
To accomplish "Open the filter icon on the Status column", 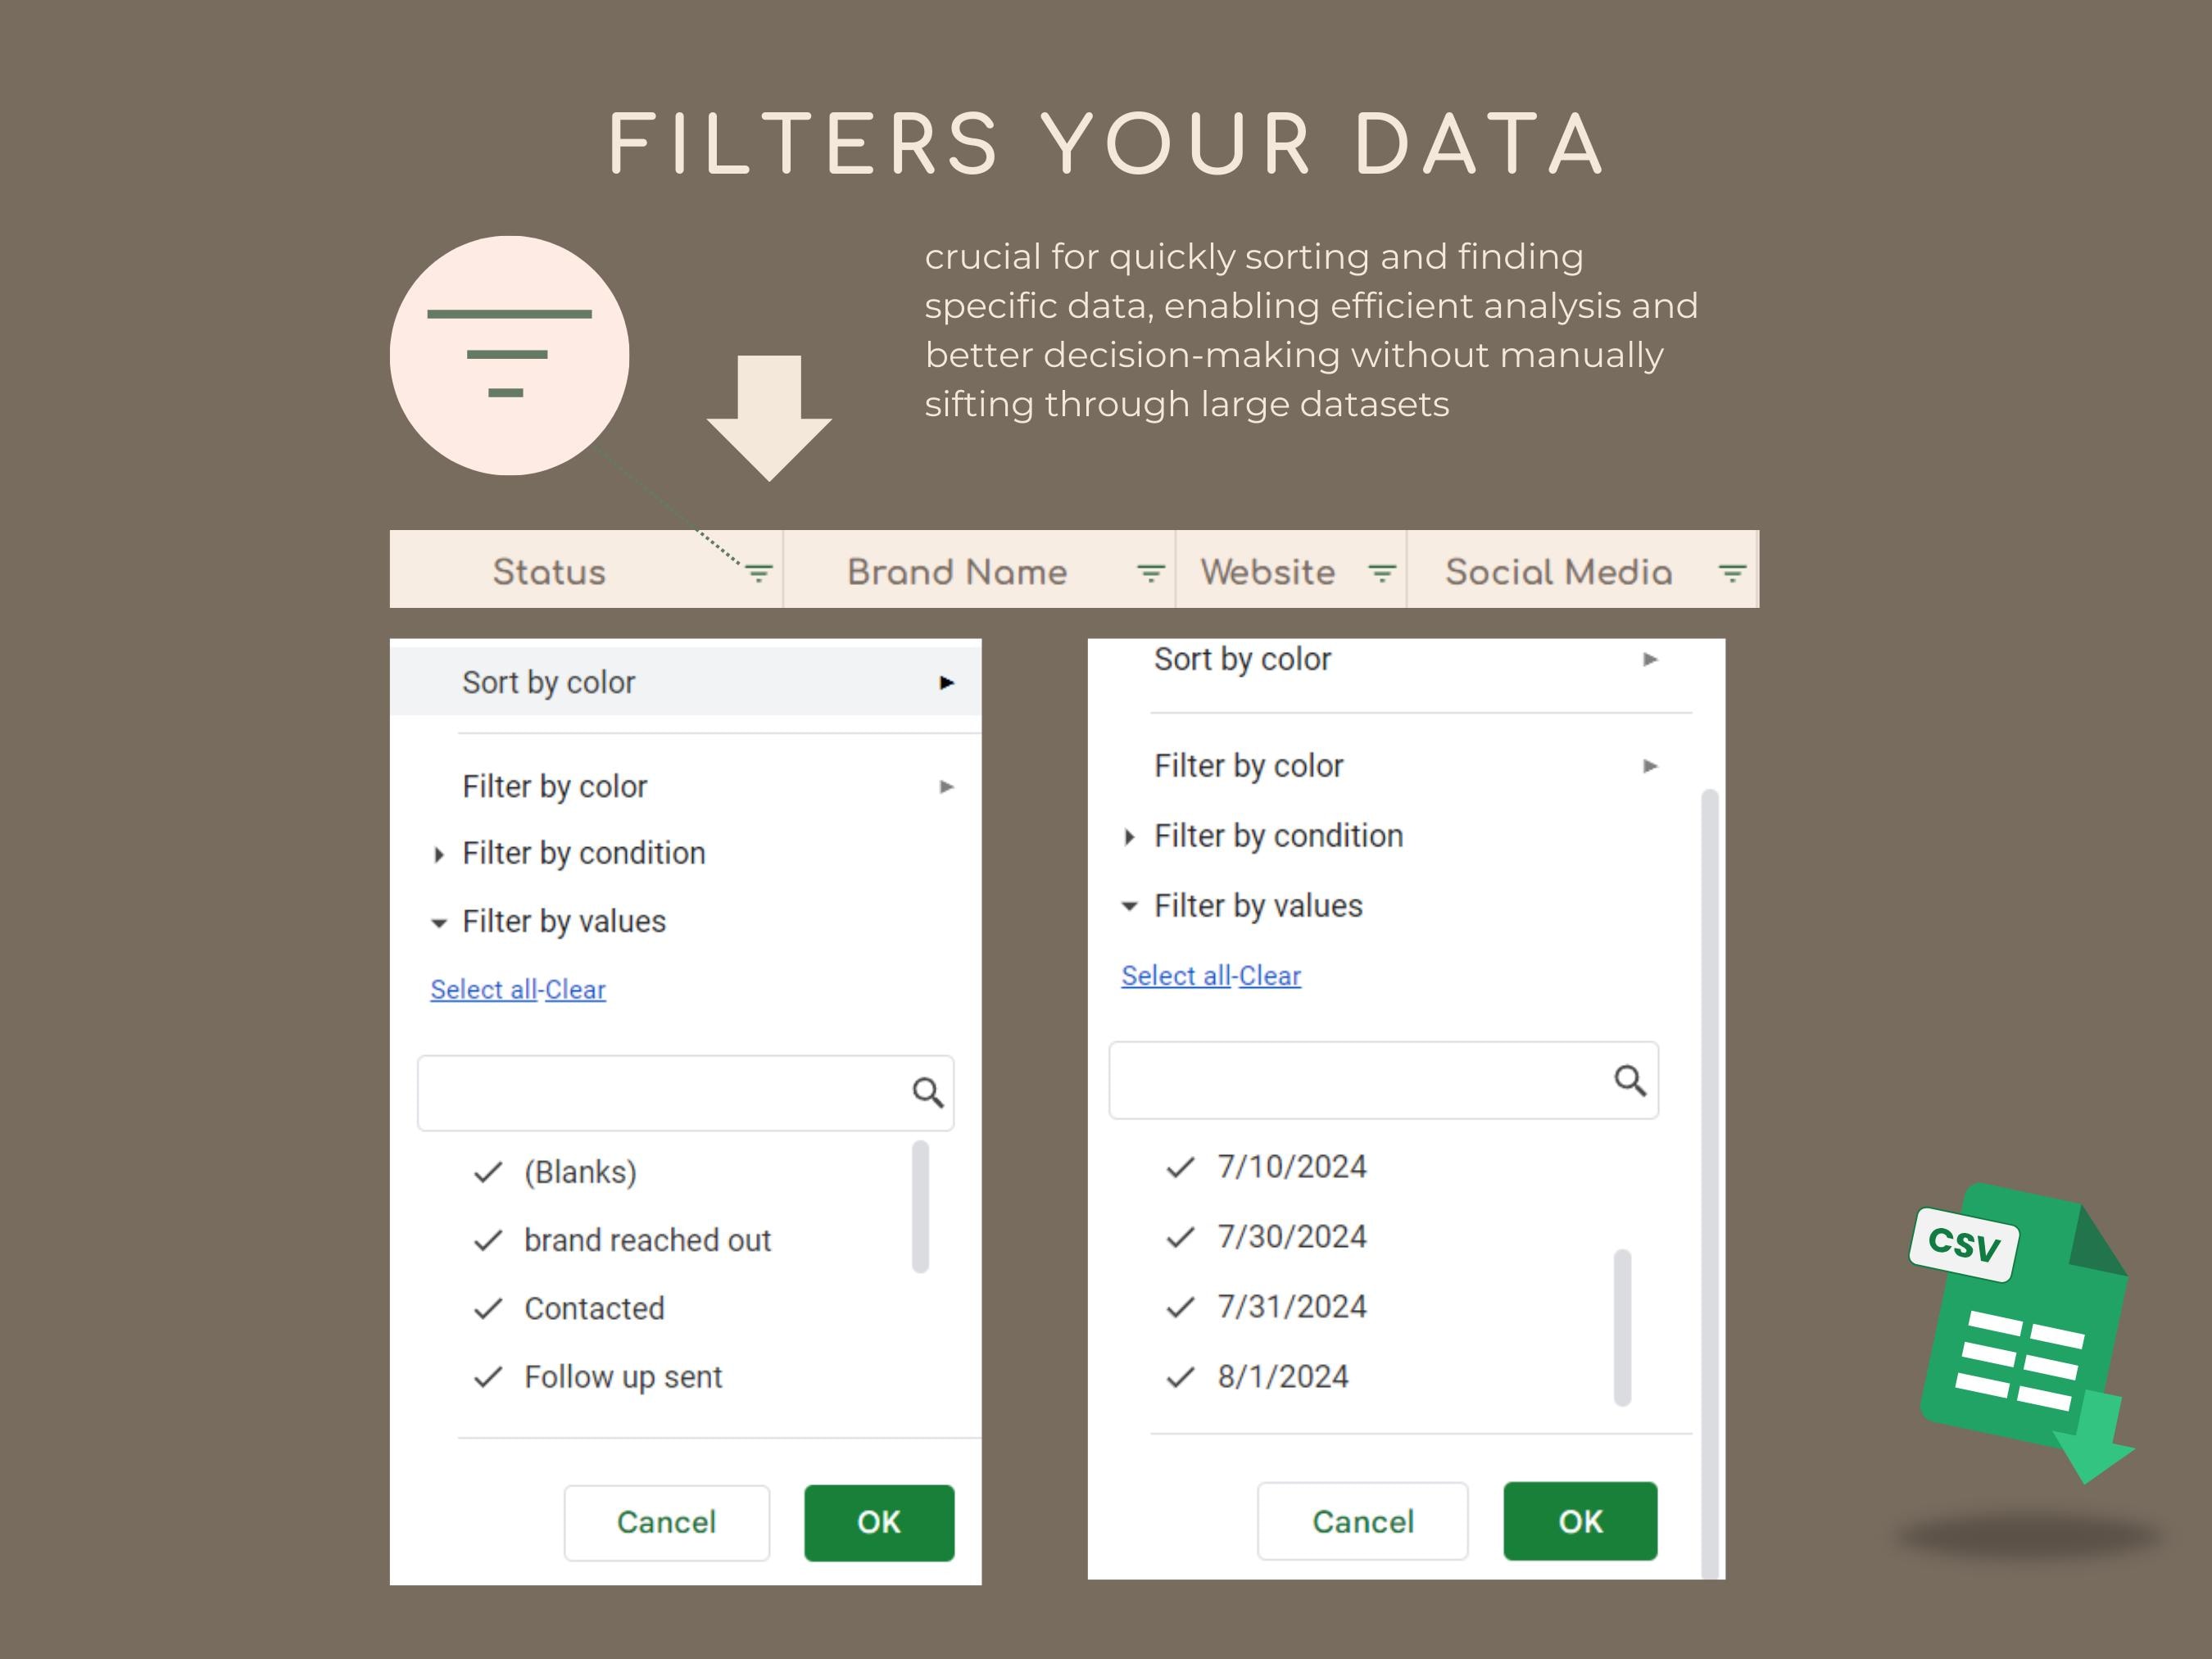I will (x=758, y=571).
